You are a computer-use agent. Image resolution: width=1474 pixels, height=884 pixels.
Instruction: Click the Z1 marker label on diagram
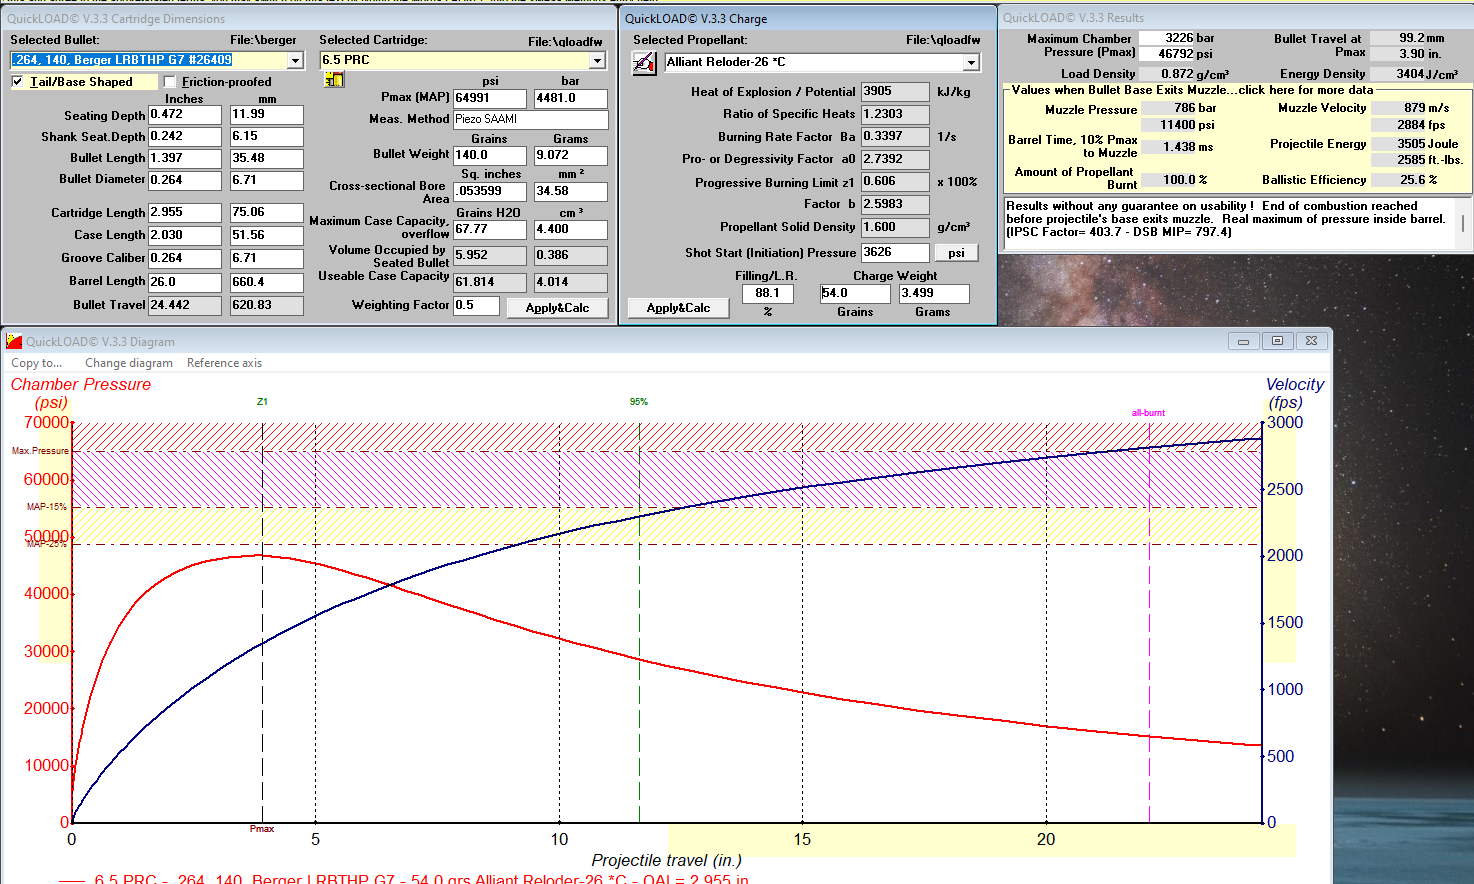click(262, 402)
